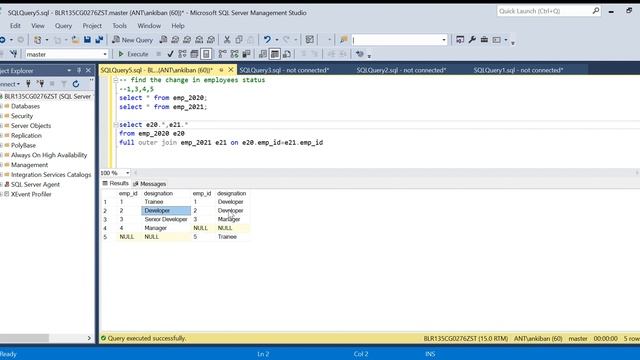Image resolution: width=640 pixels, height=360 pixels.
Task: Open the Help menu
Action: point(178,26)
